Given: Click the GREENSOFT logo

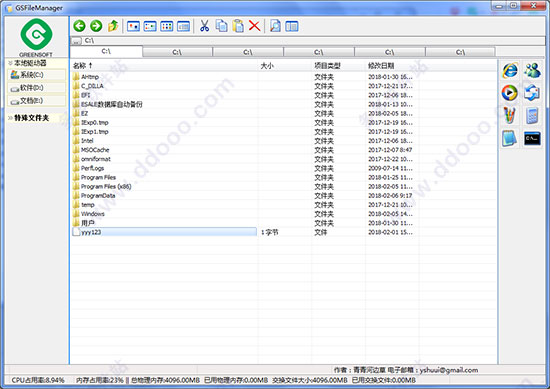Looking at the screenshot, I should 36,37.
